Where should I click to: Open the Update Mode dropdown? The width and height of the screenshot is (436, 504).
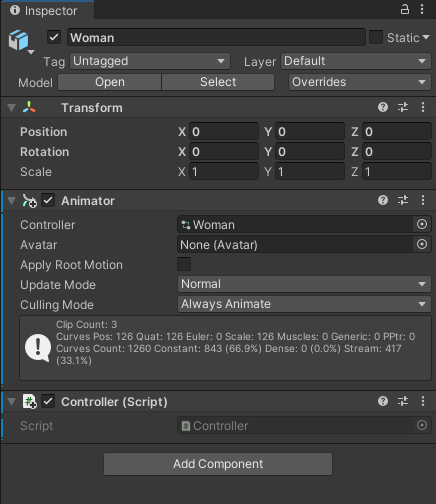pyautogui.click(x=304, y=284)
